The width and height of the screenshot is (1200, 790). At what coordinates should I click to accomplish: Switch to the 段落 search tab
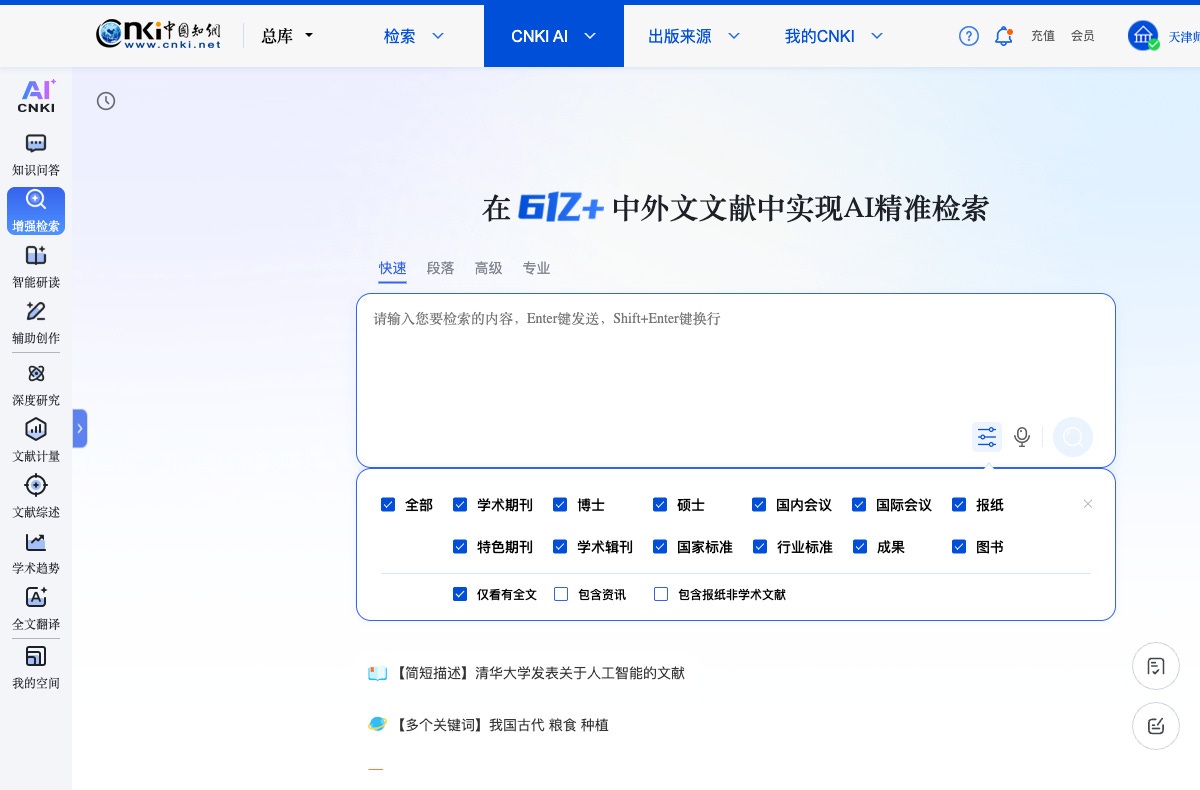tap(440, 268)
